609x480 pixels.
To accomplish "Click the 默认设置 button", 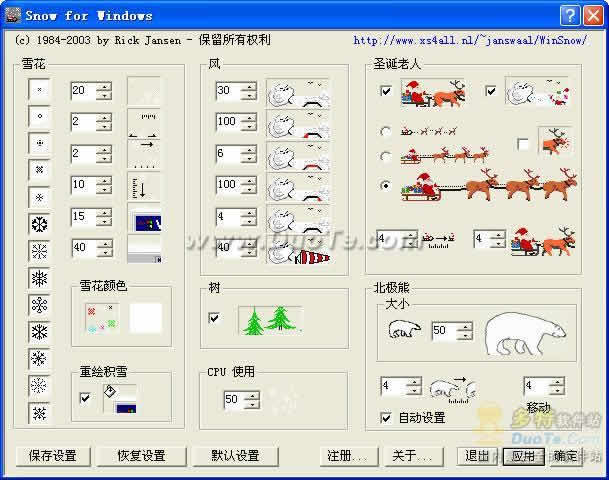I will pyautogui.click(x=235, y=456).
